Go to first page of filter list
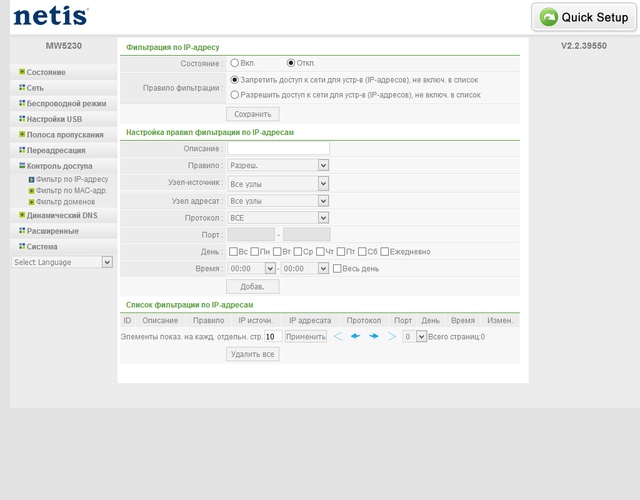Viewport: 640px width, 500px height. click(x=338, y=336)
